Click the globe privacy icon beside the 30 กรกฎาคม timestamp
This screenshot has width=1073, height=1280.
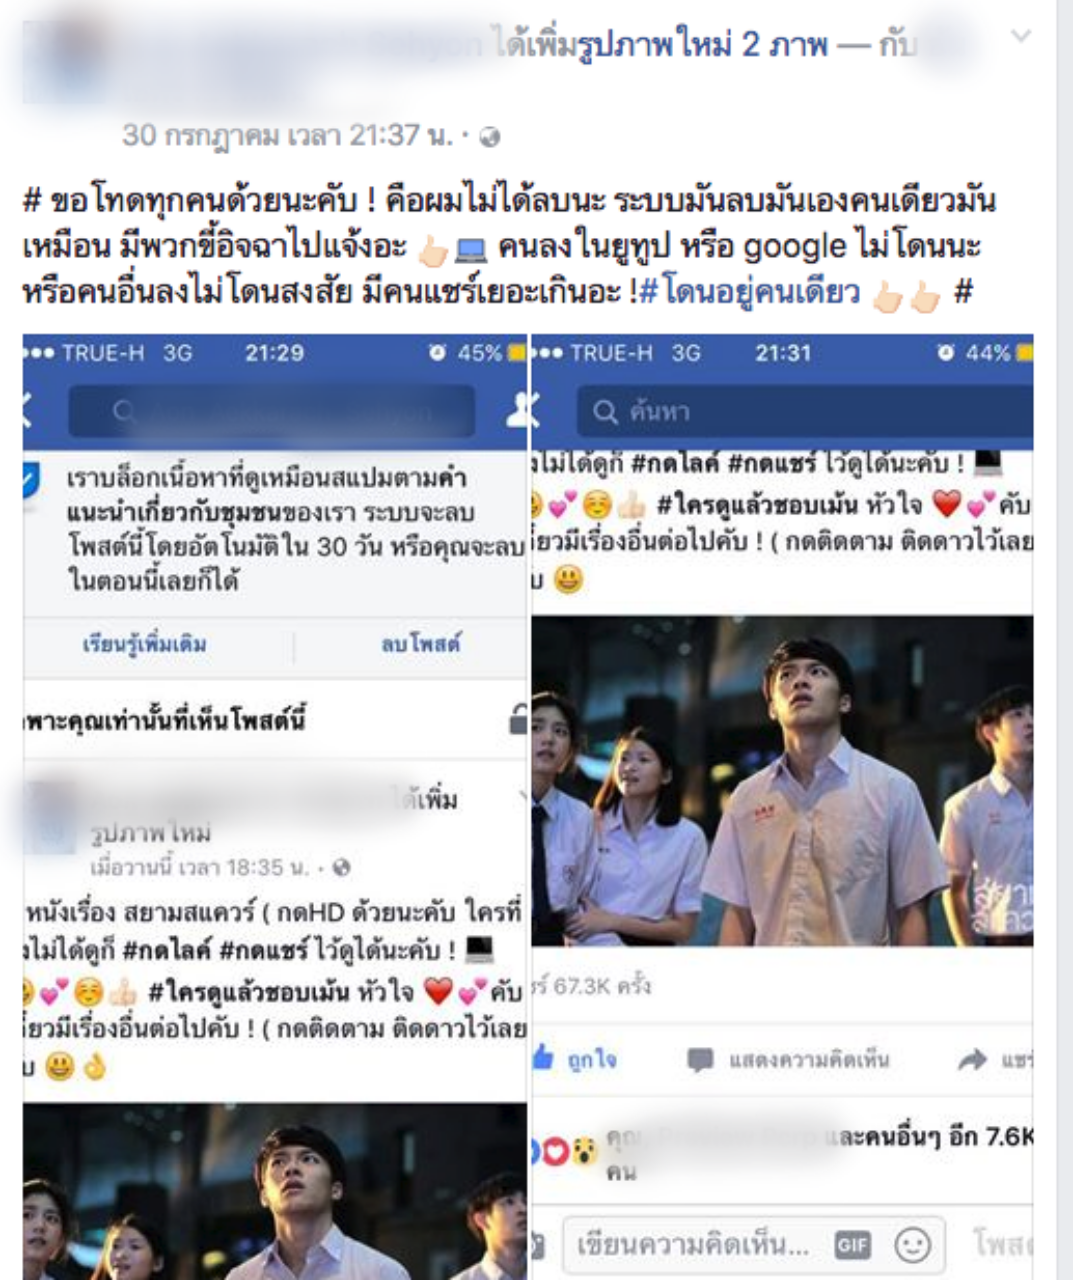point(490,137)
